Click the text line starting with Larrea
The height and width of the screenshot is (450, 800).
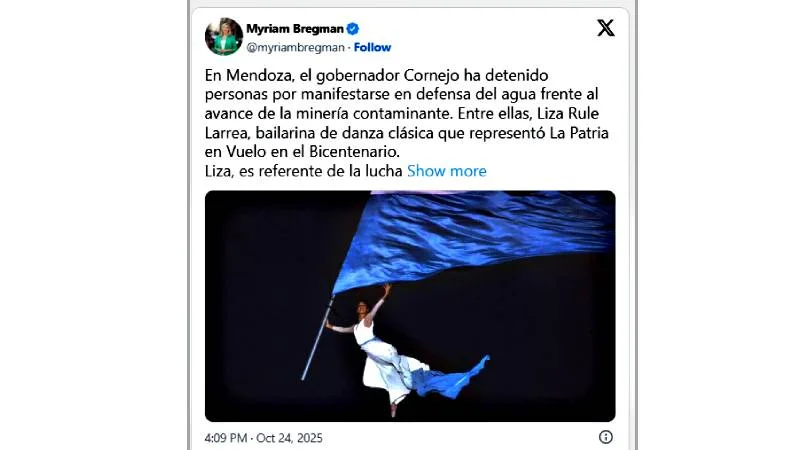[x=407, y=133]
